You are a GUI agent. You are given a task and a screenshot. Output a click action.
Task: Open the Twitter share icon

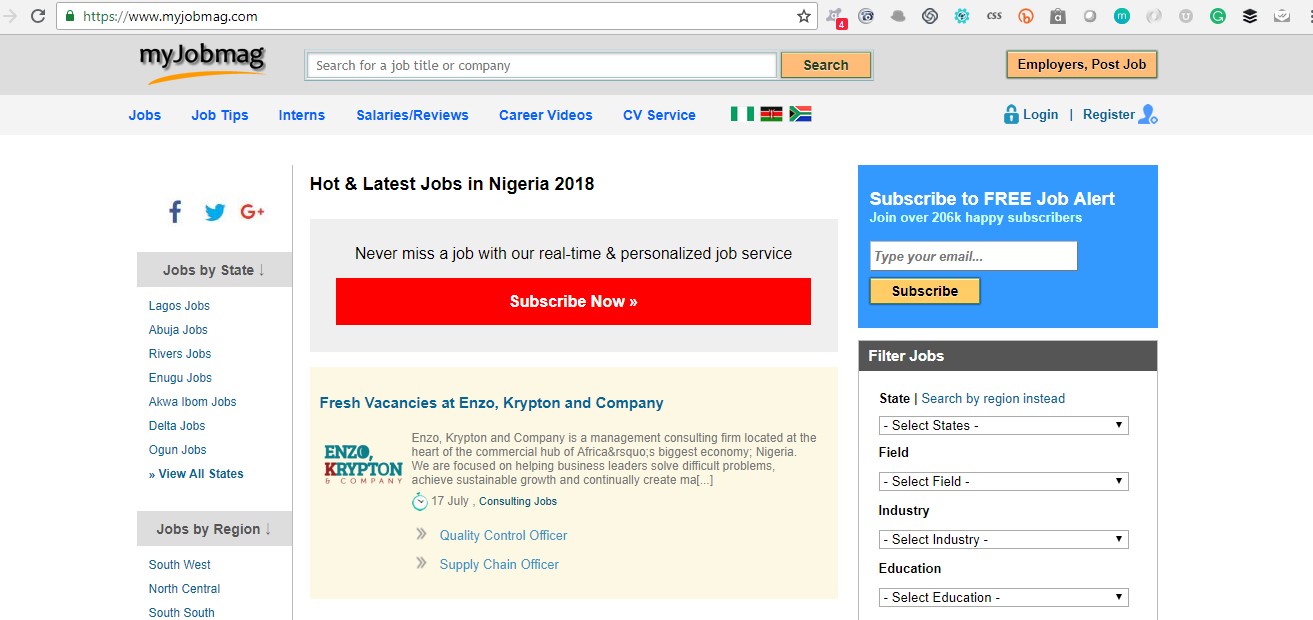(x=215, y=212)
